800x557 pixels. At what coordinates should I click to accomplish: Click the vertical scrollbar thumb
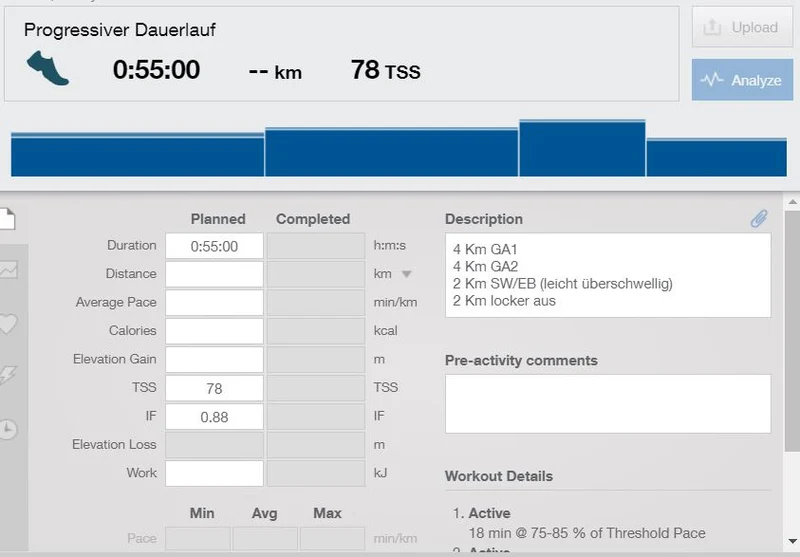(x=792, y=331)
